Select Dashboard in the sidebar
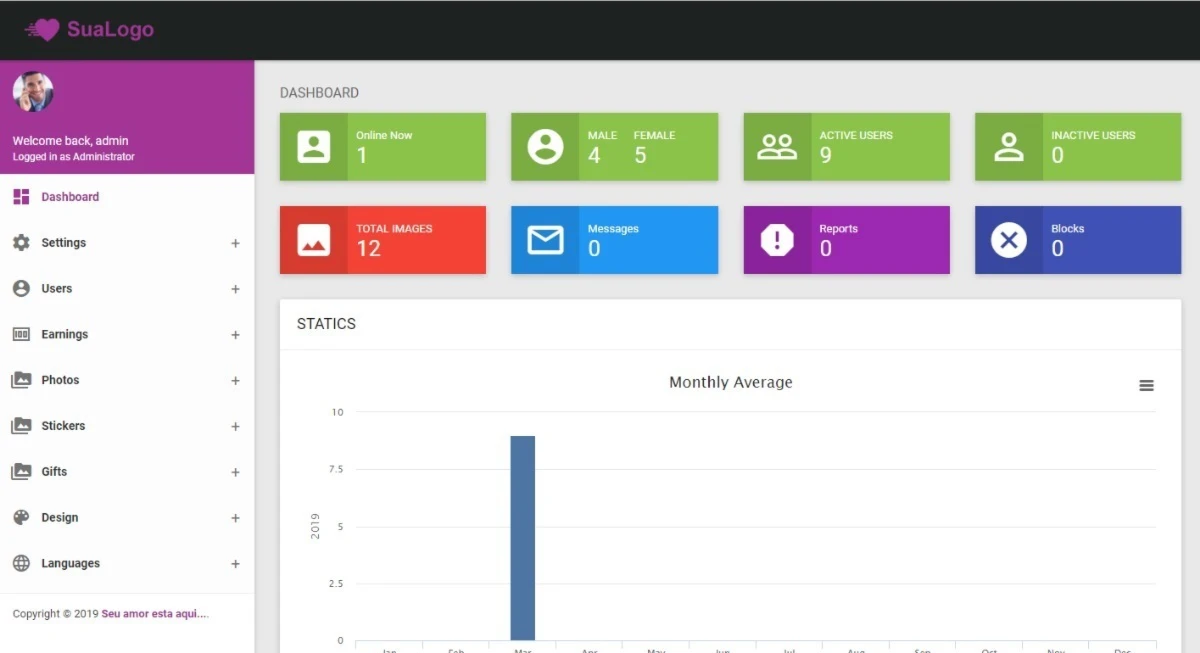 pos(69,197)
